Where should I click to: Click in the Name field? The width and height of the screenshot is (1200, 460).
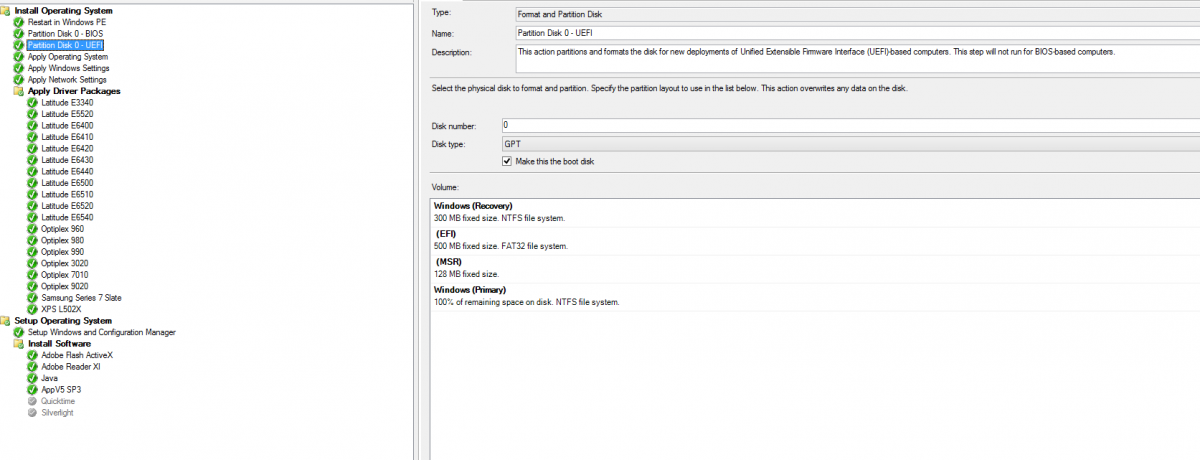point(856,34)
